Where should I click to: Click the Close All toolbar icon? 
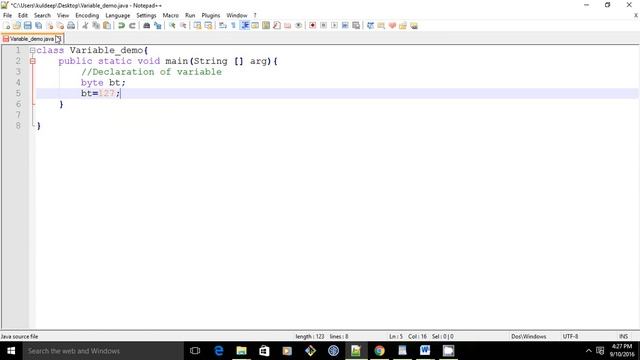[x=60, y=25]
